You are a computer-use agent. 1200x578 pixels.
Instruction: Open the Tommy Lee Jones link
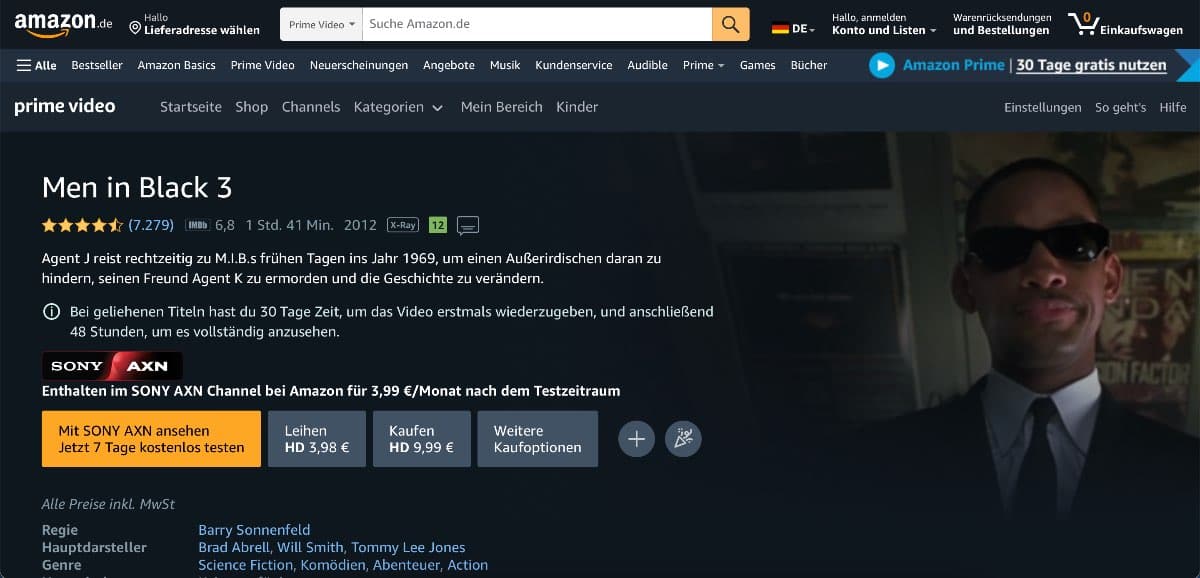pos(408,547)
